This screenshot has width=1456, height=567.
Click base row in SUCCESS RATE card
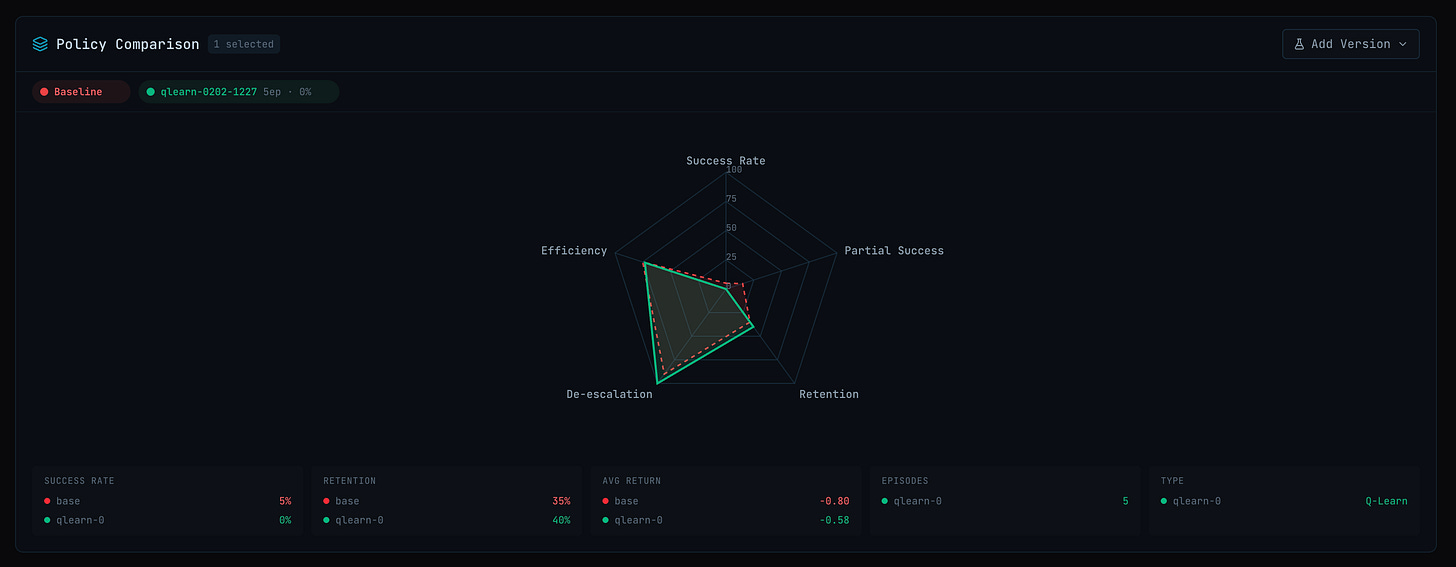pos(167,501)
